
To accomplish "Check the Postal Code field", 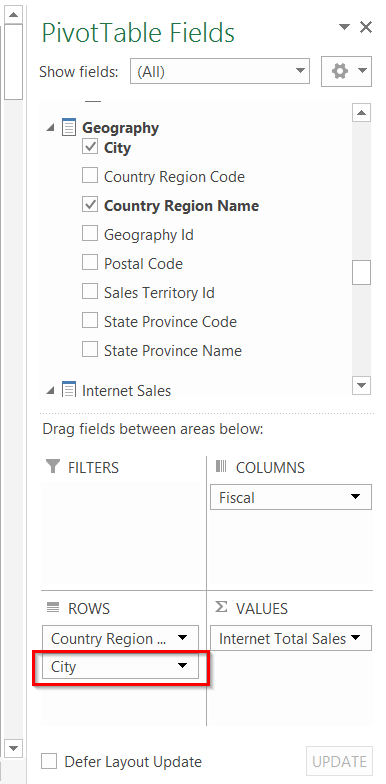I will (90, 263).
